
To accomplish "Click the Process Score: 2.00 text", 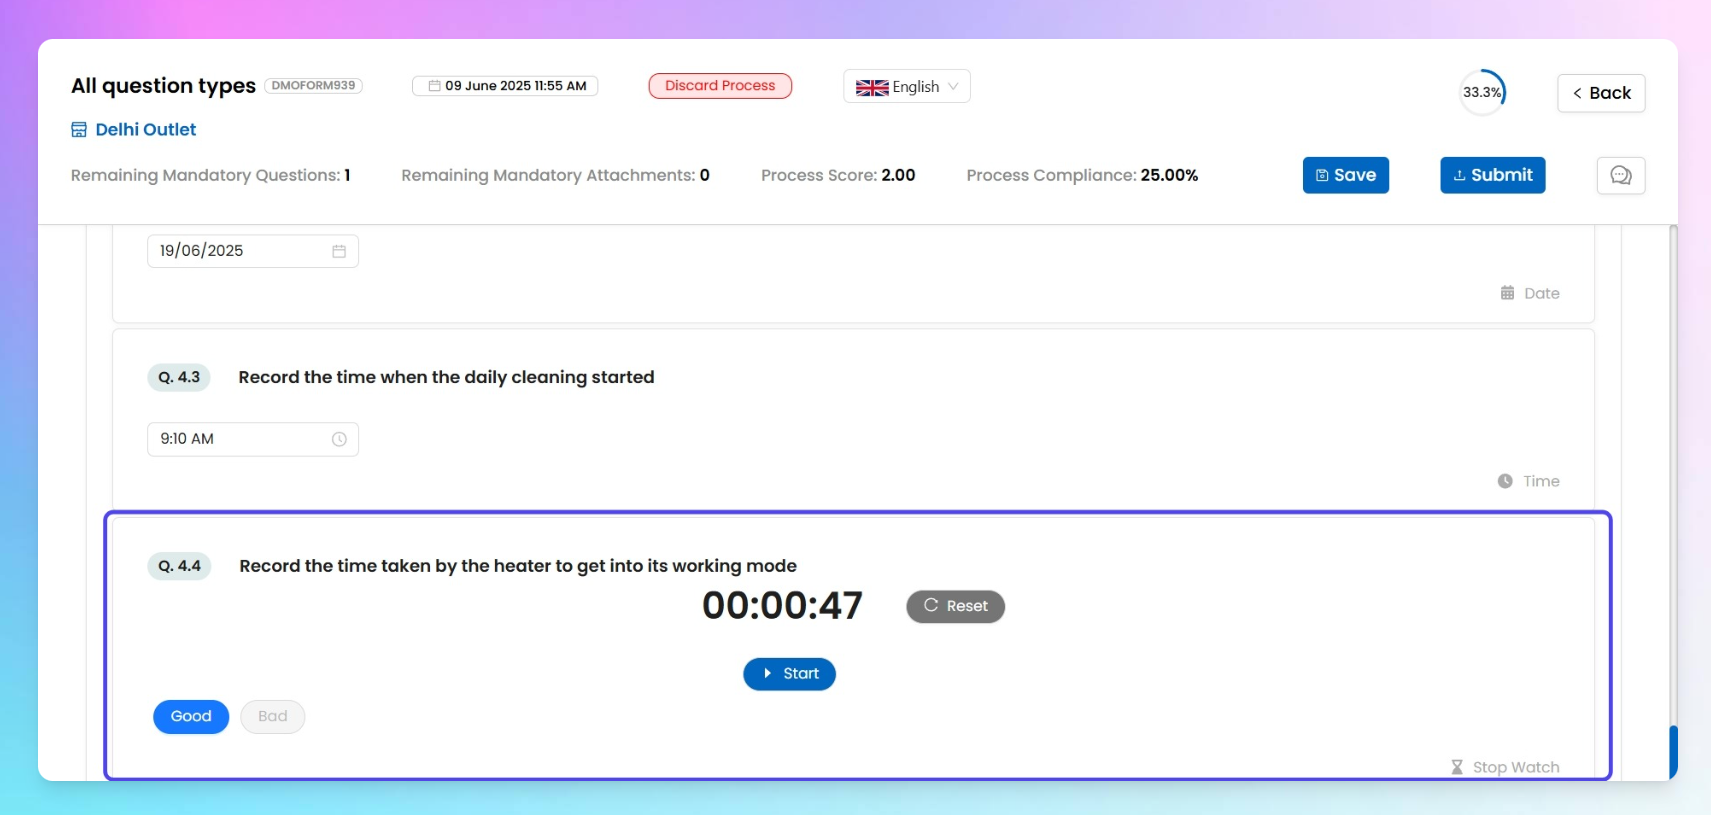I will [838, 175].
